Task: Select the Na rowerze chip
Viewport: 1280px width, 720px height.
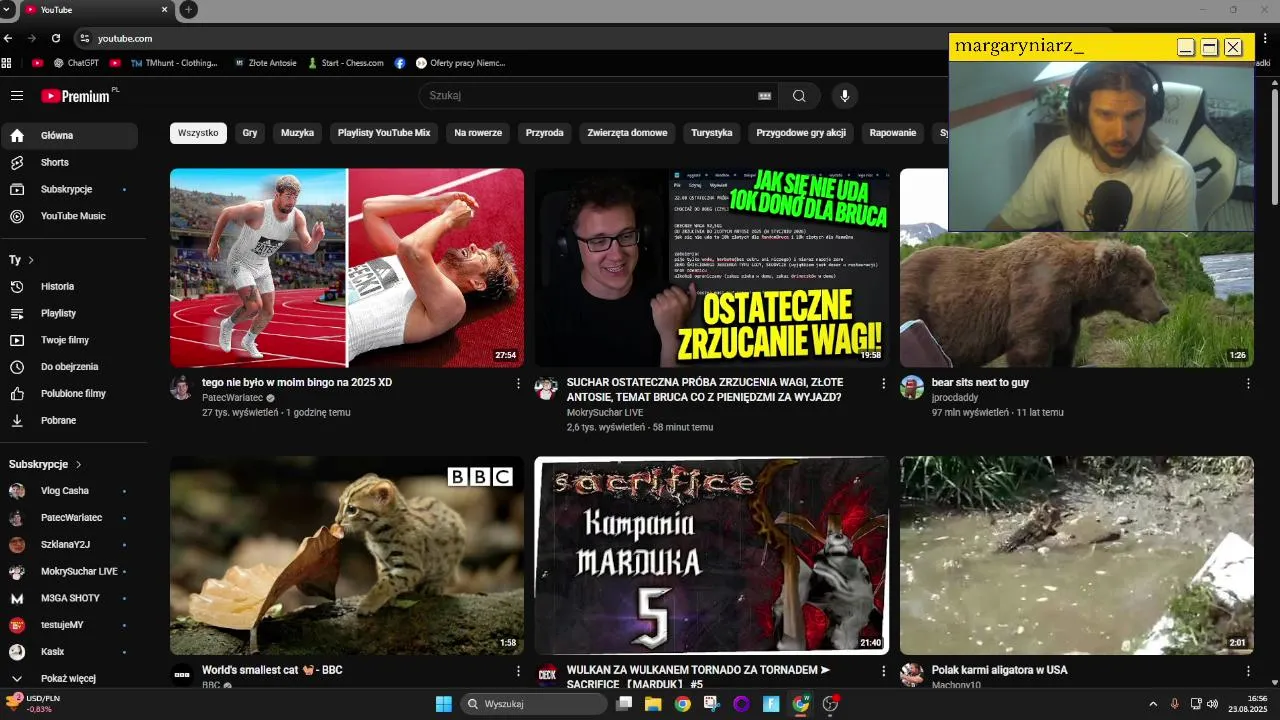Action: [x=478, y=133]
